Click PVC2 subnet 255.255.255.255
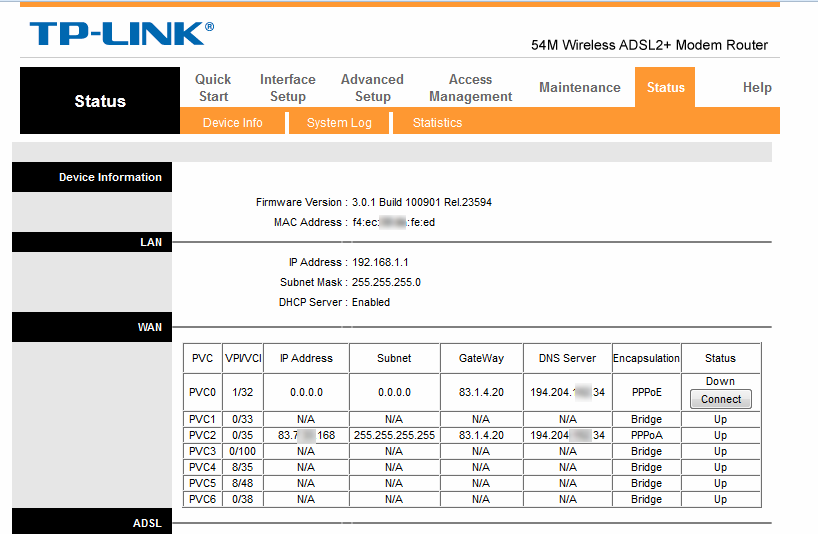Screen dimensions: 818x534 pyautogui.click(x=394, y=435)
